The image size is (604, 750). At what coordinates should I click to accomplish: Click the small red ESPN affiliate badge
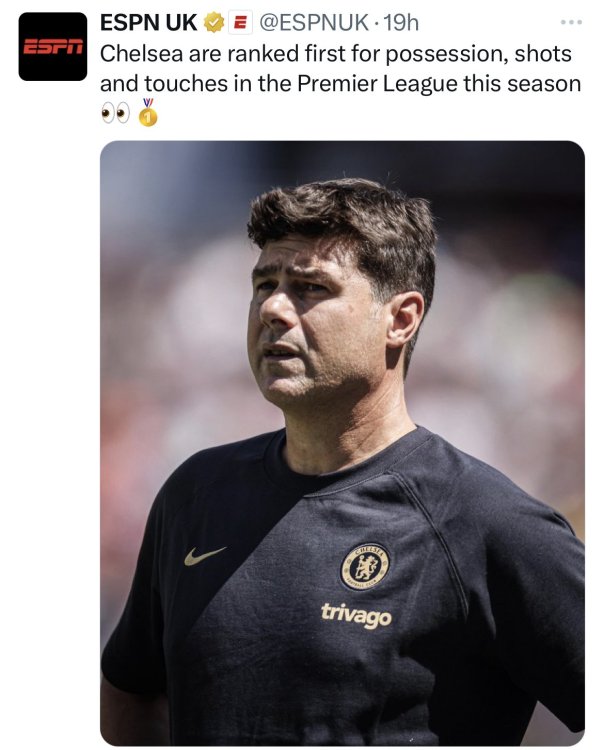pos(241,22)
